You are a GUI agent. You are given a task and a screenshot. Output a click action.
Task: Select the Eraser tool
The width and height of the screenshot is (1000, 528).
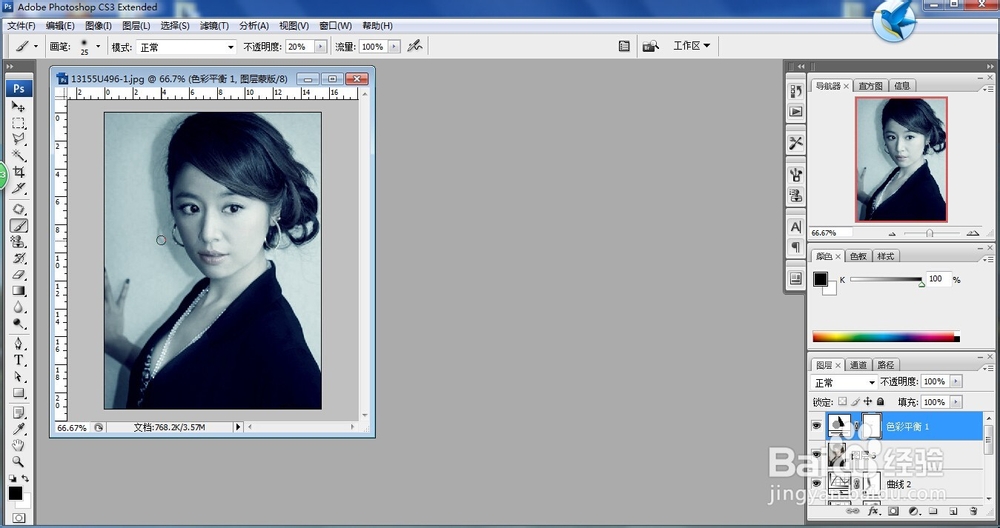[18, 274]
